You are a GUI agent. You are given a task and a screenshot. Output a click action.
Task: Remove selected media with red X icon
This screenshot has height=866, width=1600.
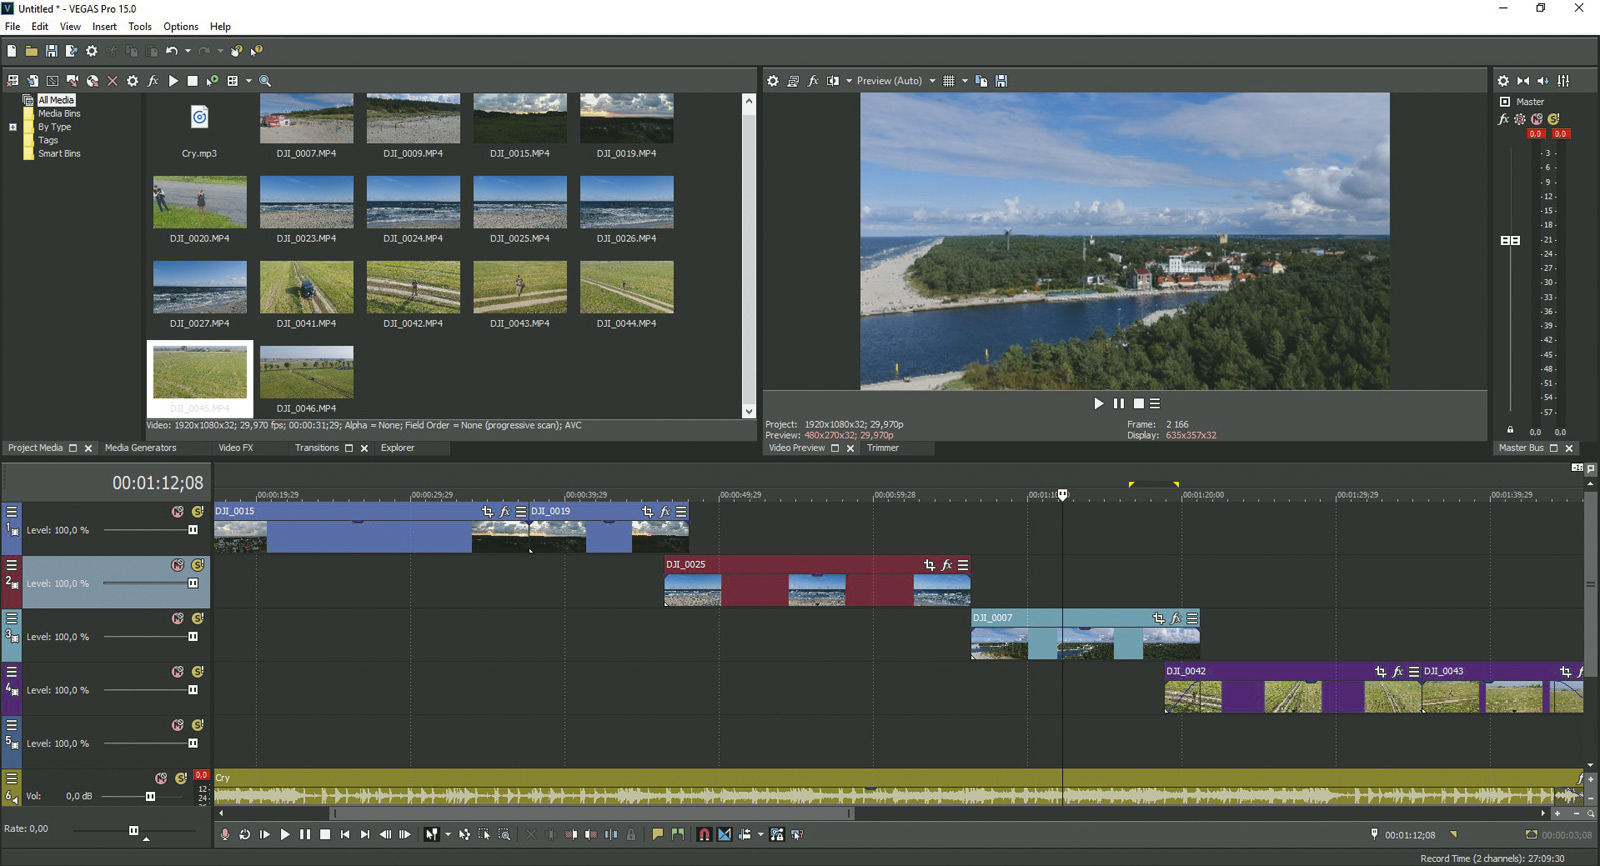click(x=112, y=81)
